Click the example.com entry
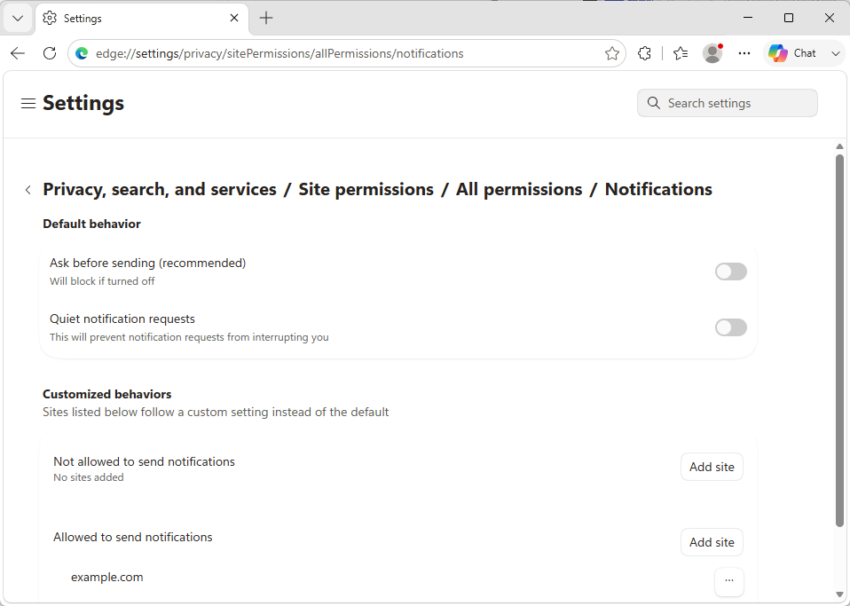This screenshot has width=850, height=606. click(x=107, y=577)
